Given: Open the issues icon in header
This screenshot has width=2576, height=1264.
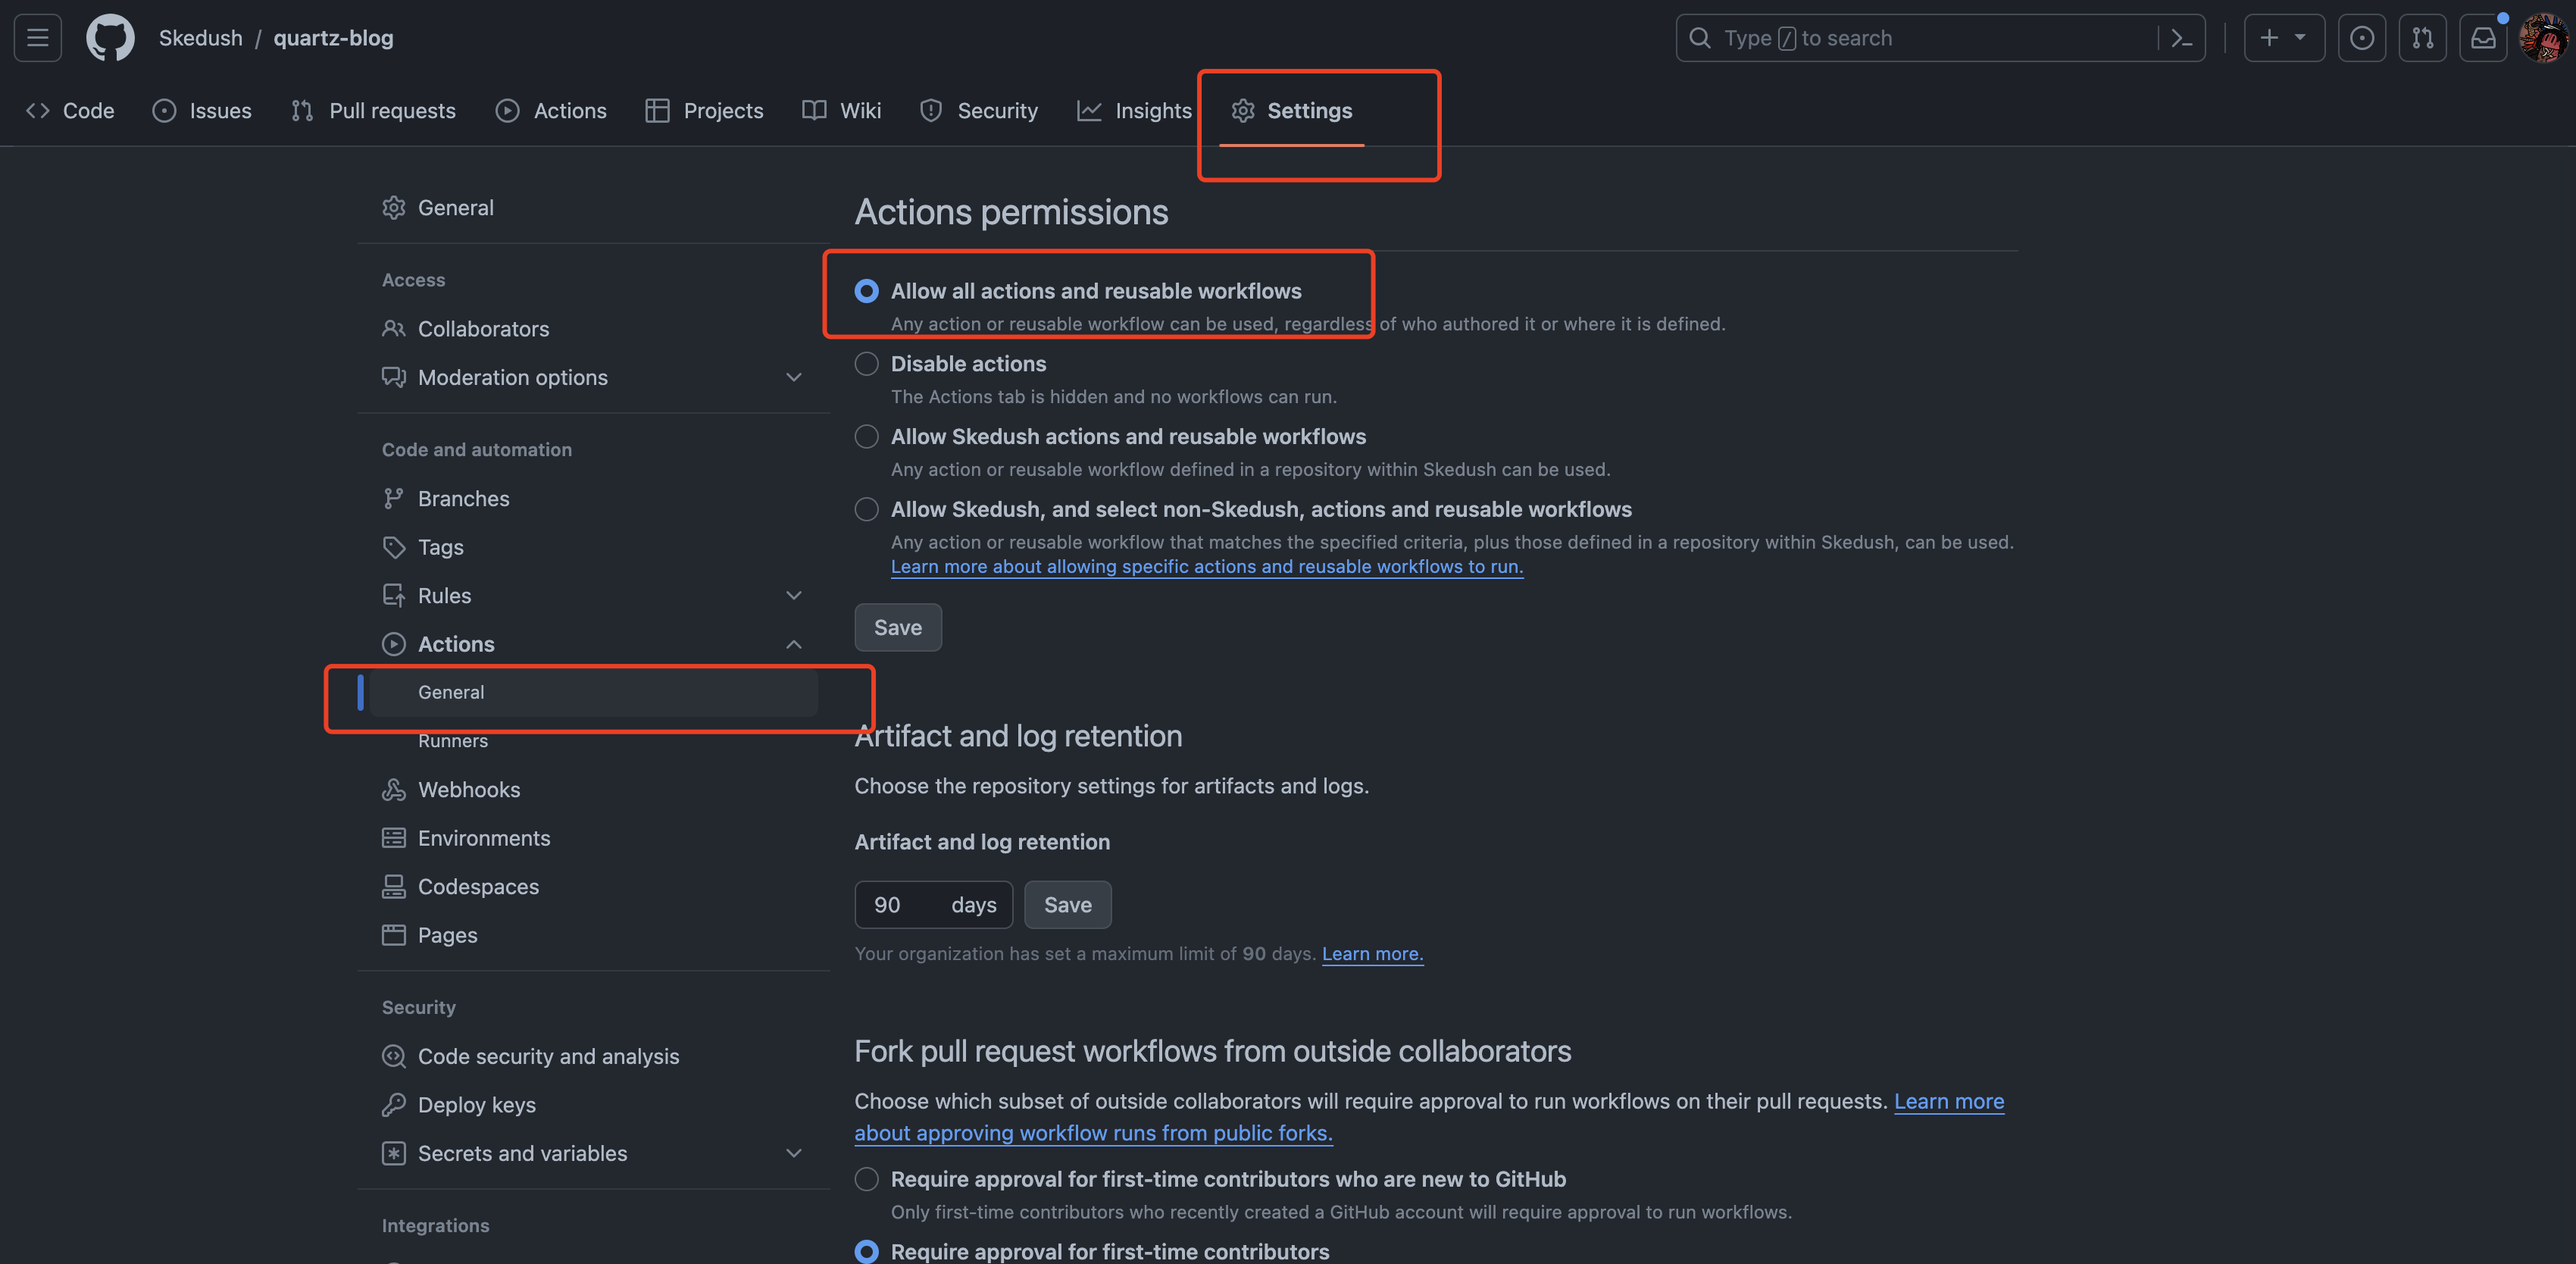Looking at the screenshot, I should coord(2361,38).
